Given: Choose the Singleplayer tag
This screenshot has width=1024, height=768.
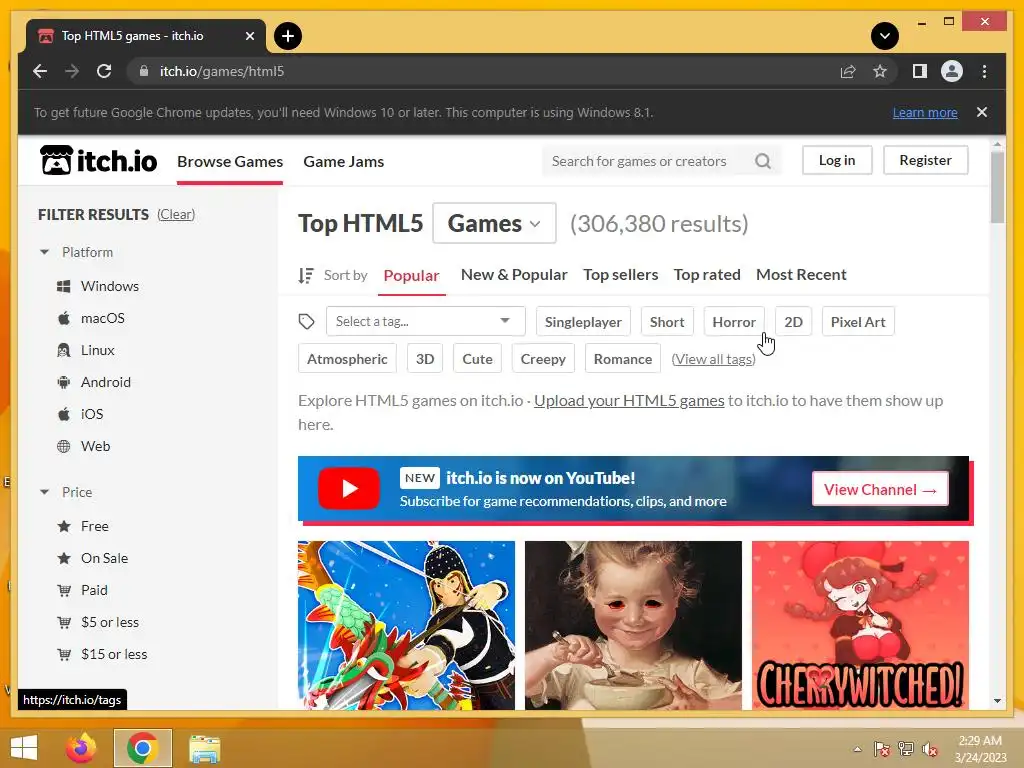Looking at the screenshot, I should click(583, 321).
